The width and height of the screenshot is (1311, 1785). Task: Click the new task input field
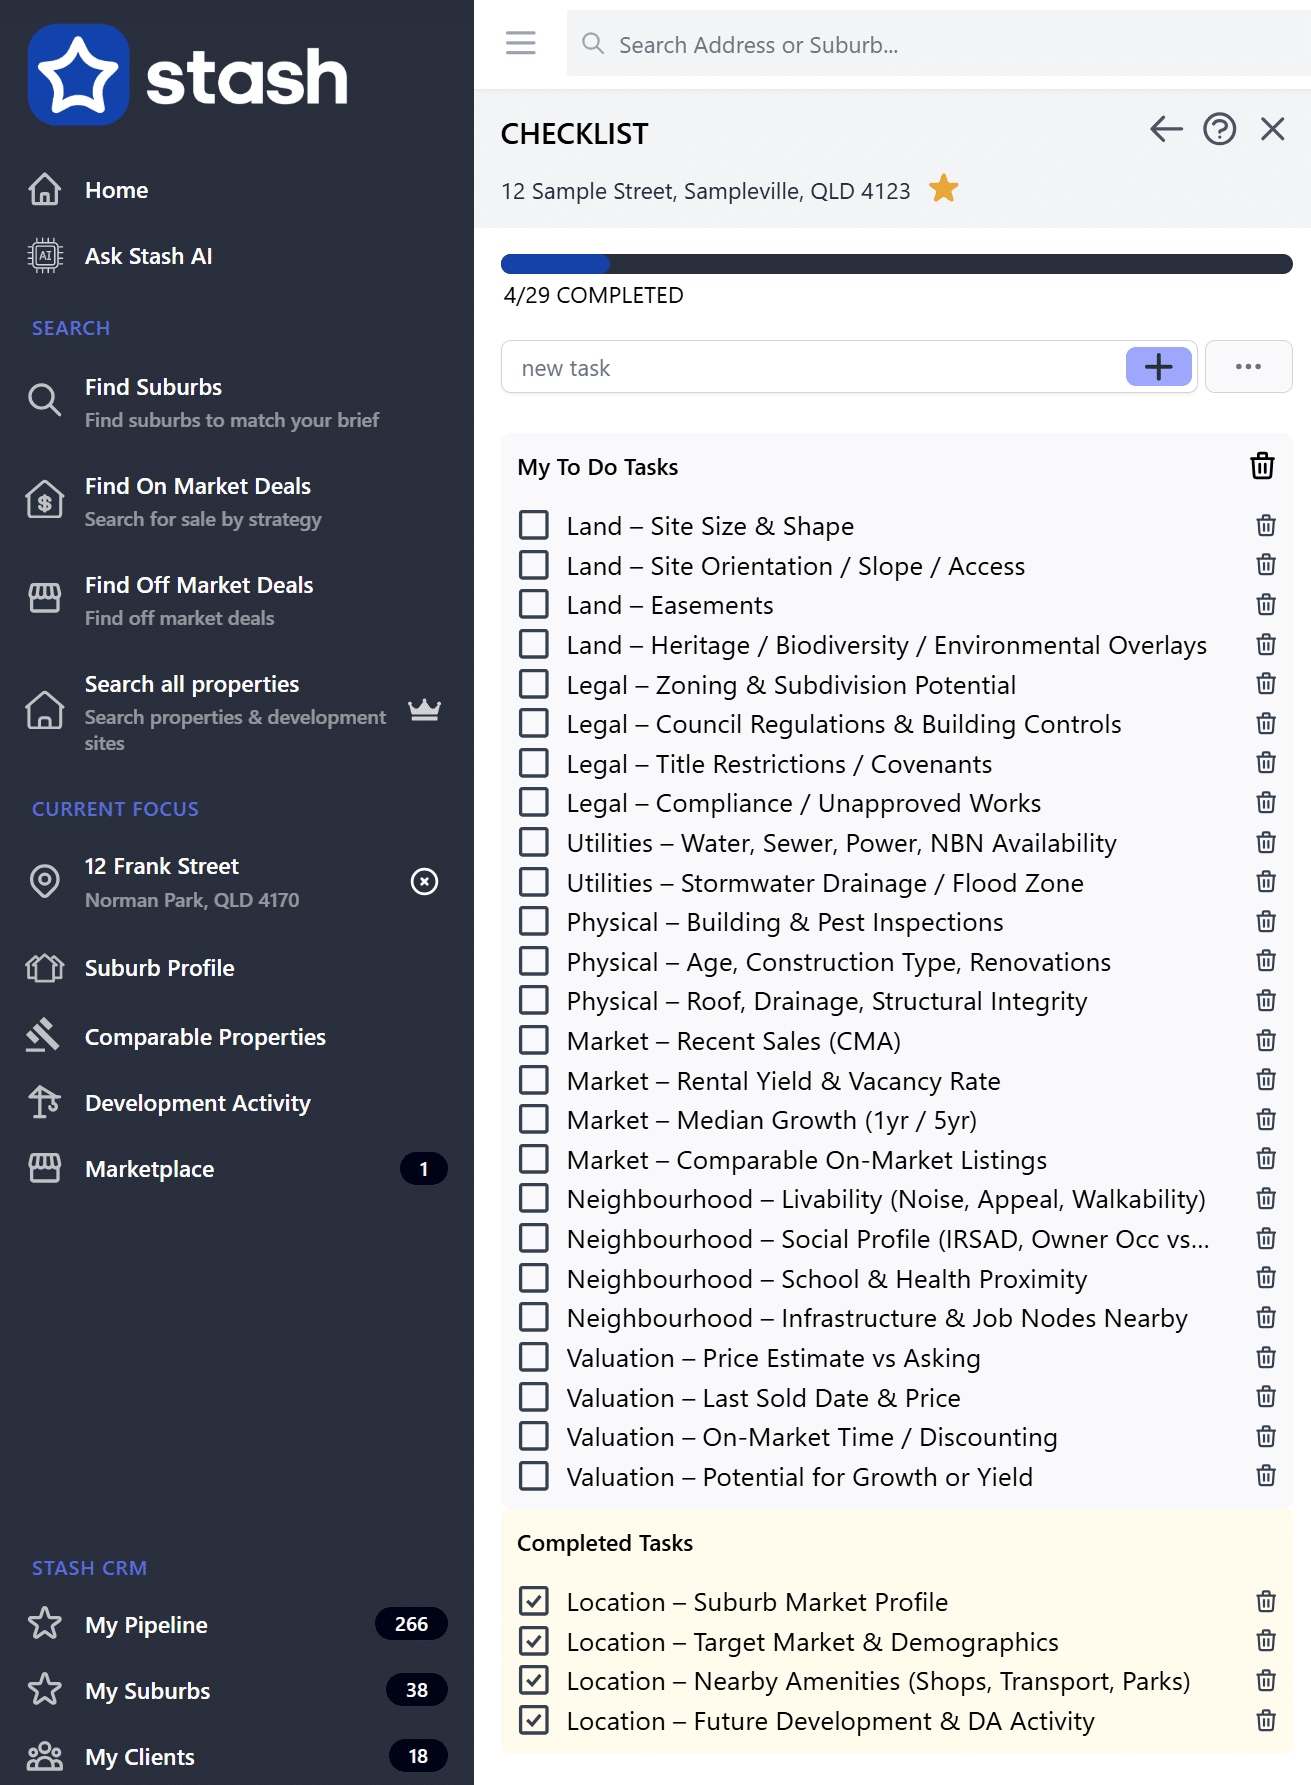(812, 368)
